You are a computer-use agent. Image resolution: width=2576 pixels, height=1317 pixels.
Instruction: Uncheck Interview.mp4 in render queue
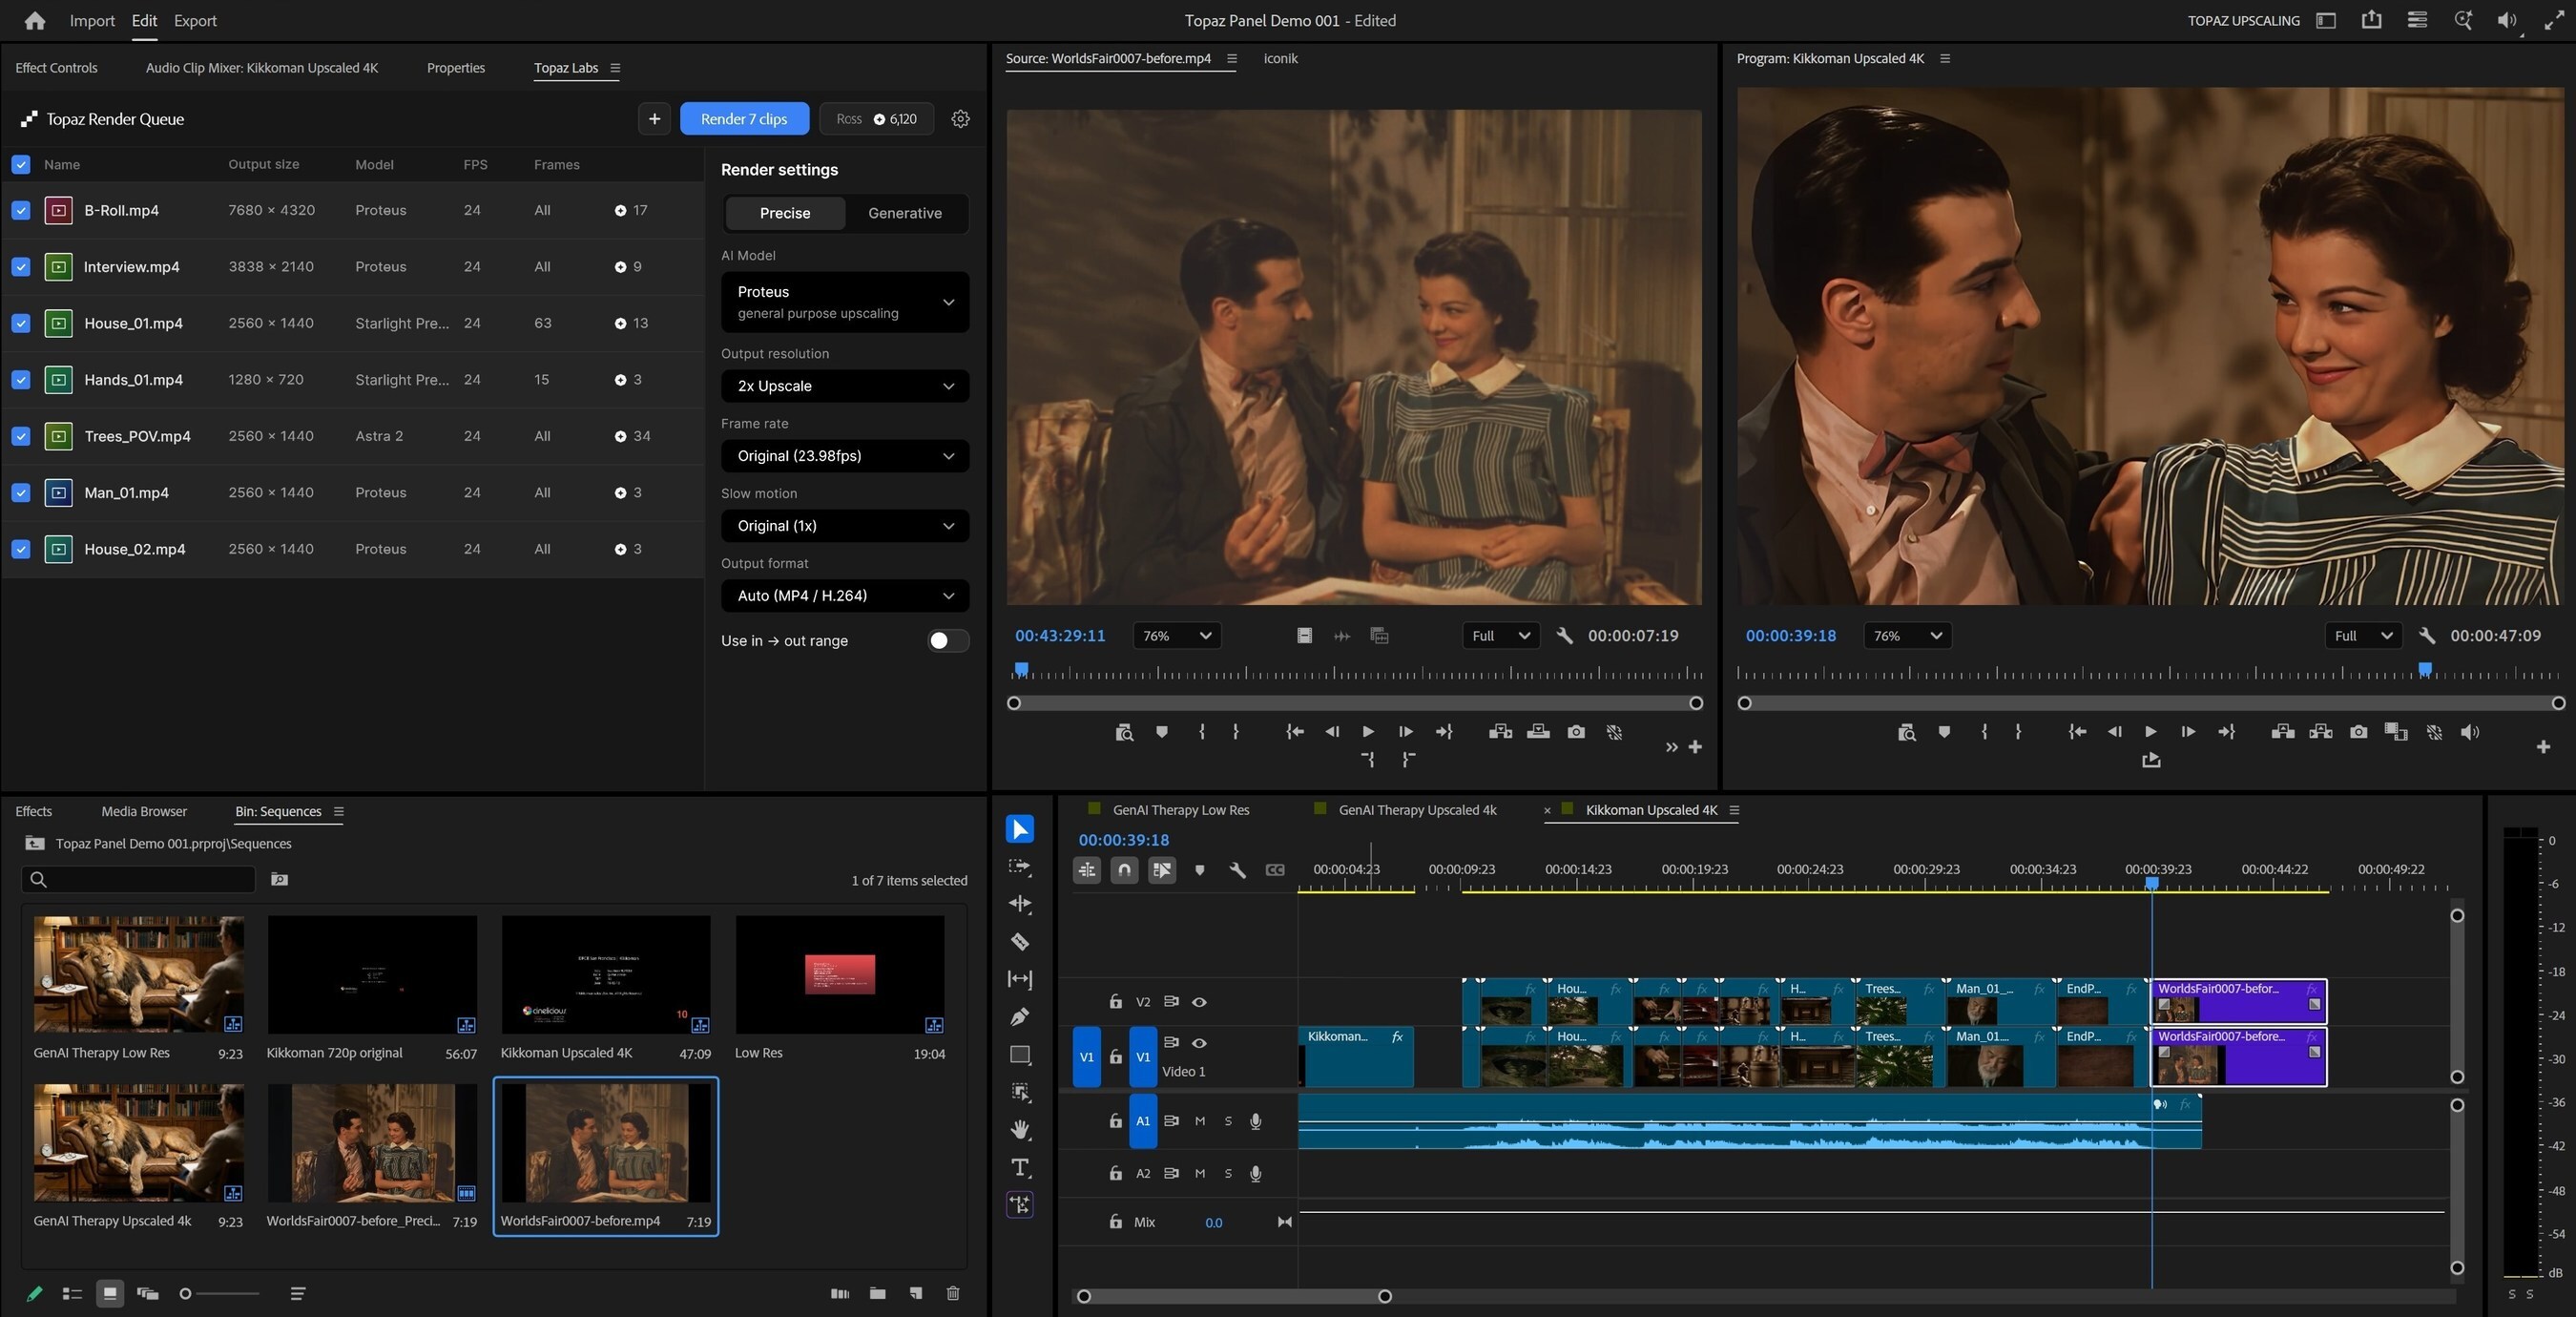click(21, 267)
